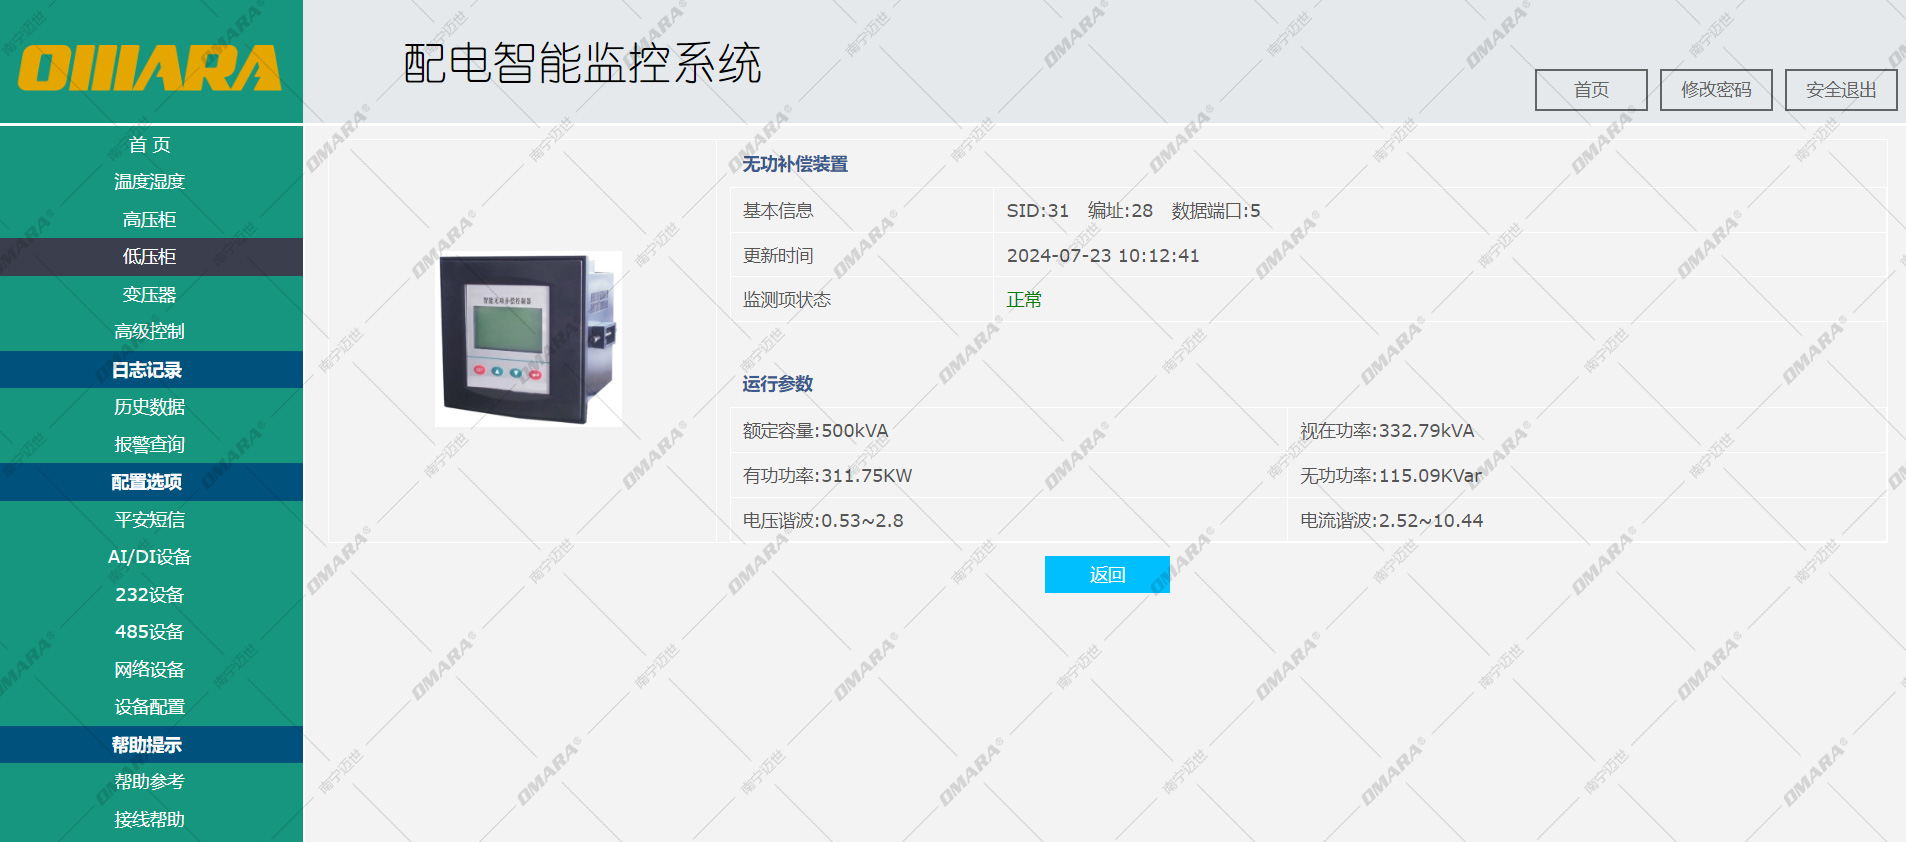The height and width of the screenshot is (842, 1906).
Task: Open 首页 in the left sidebar
Action: 150,145
